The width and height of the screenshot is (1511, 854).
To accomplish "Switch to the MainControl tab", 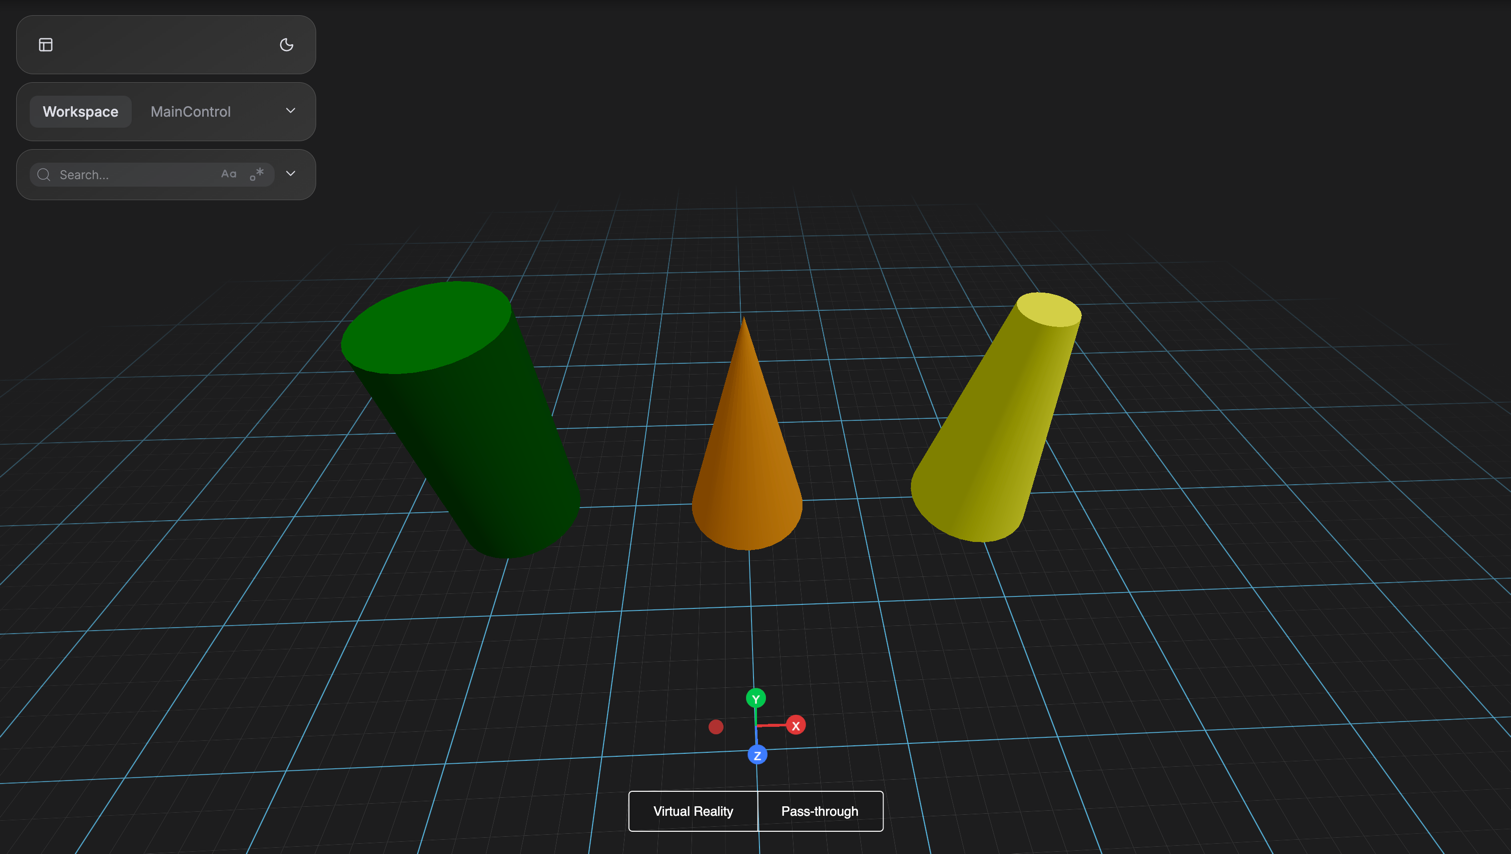I will 191,111.
